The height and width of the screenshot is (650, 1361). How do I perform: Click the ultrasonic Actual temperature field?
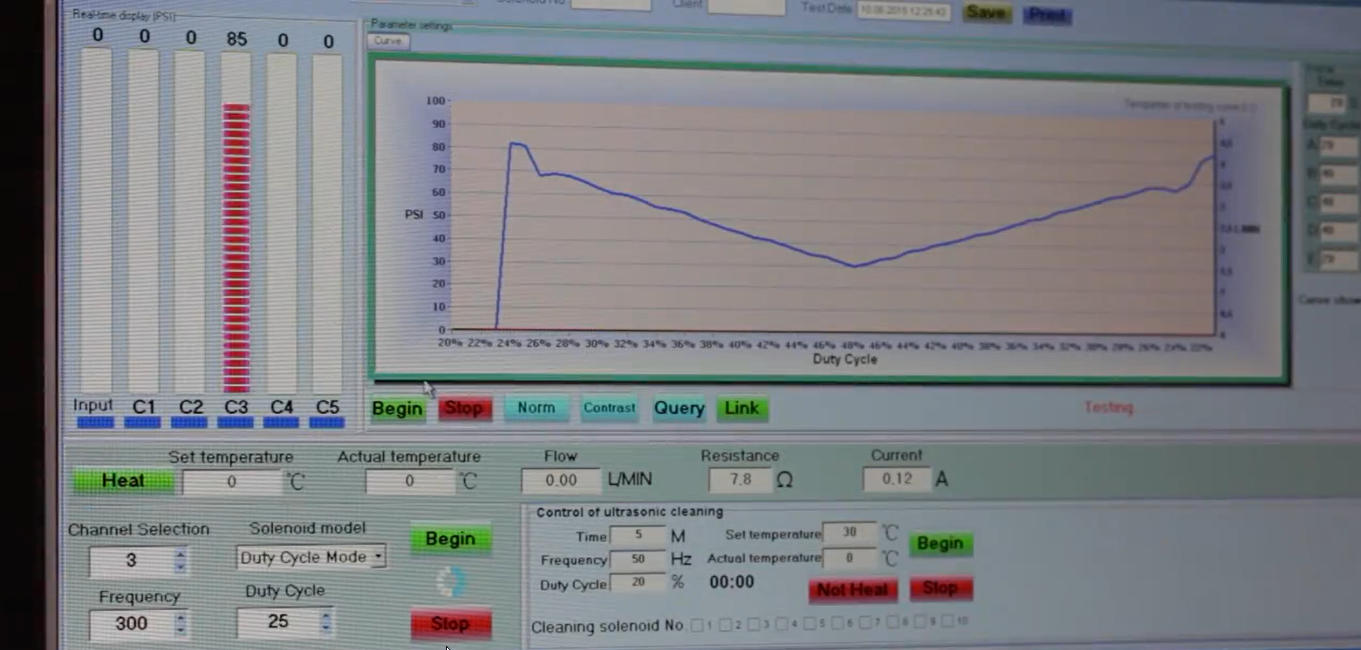(x=850, y=557)
